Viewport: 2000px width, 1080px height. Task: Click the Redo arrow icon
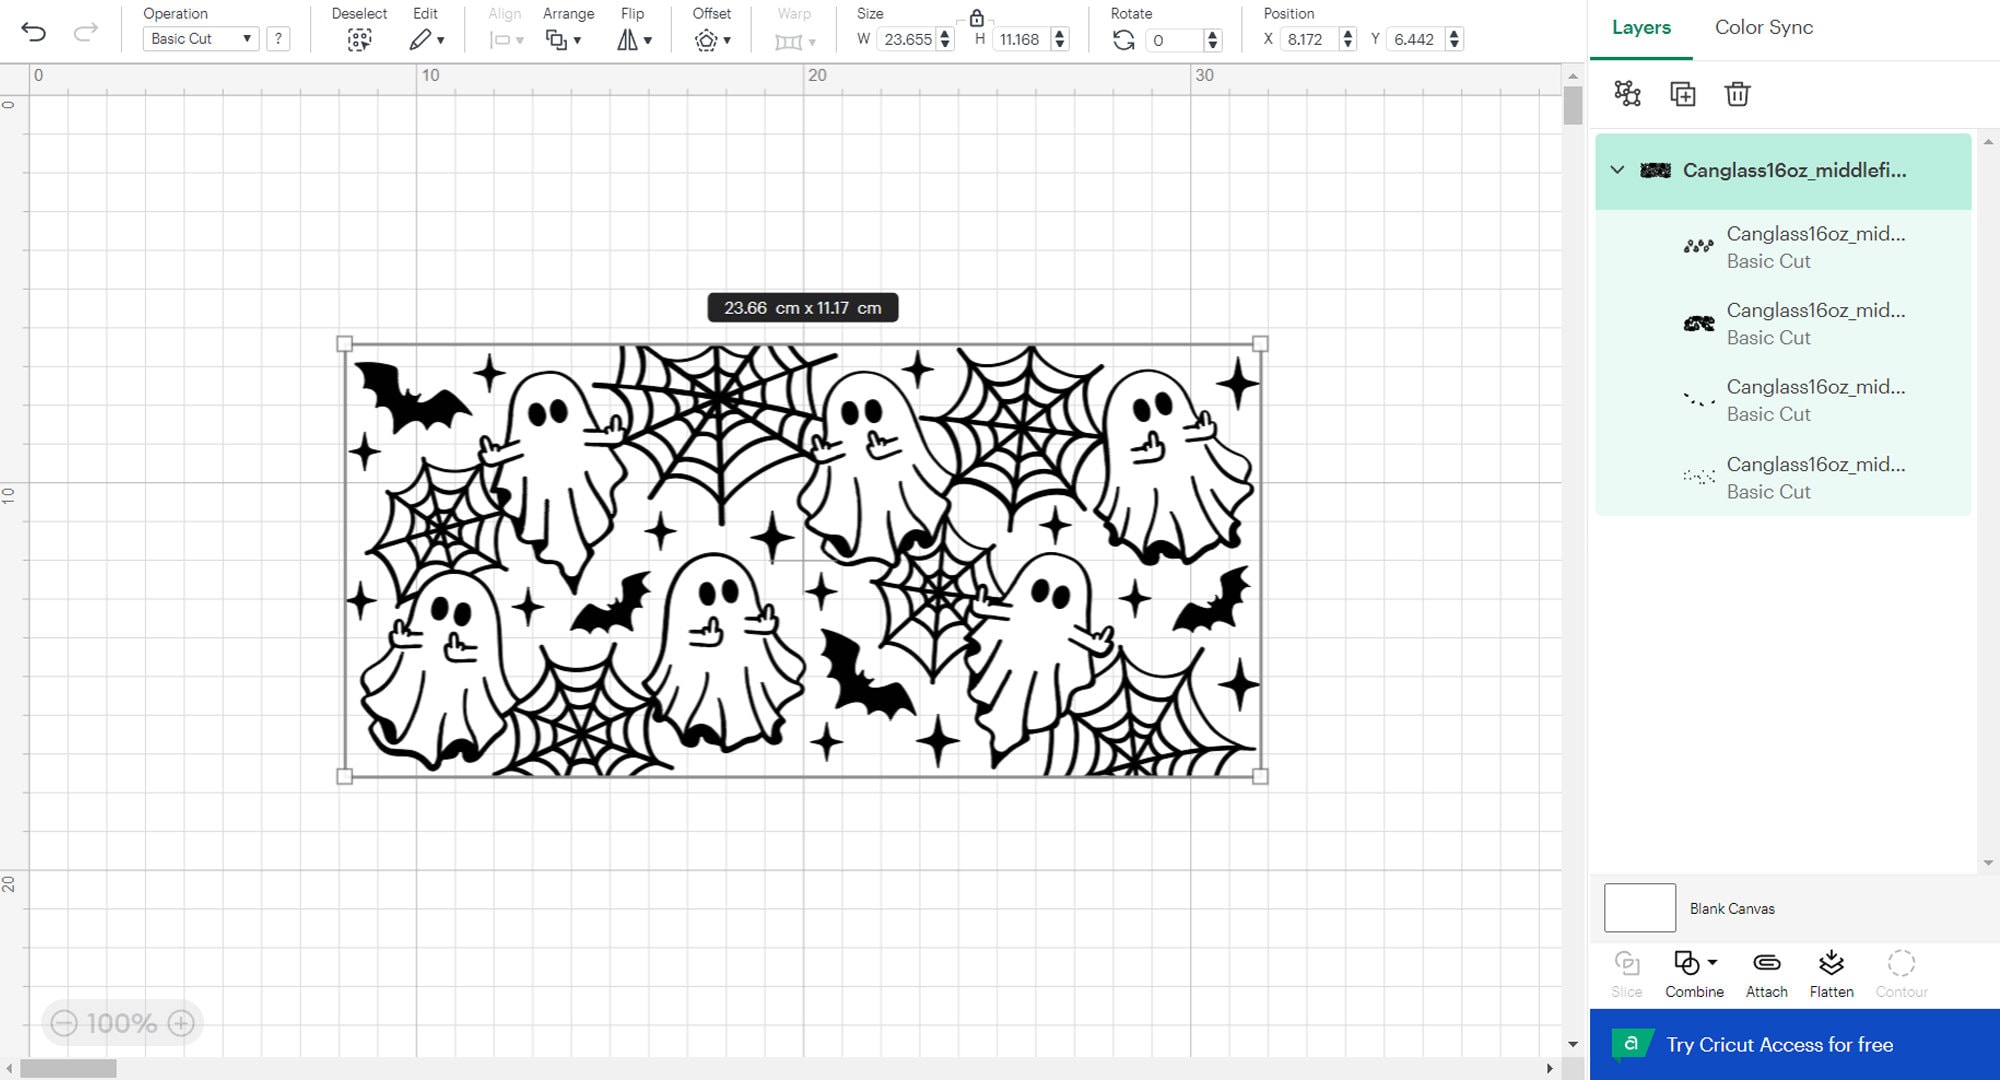[x=86, y=32]
